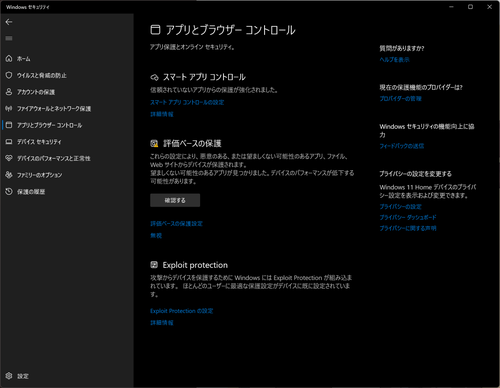Go back using the back arrow
500x388 pixels.
tap(9, 22)
